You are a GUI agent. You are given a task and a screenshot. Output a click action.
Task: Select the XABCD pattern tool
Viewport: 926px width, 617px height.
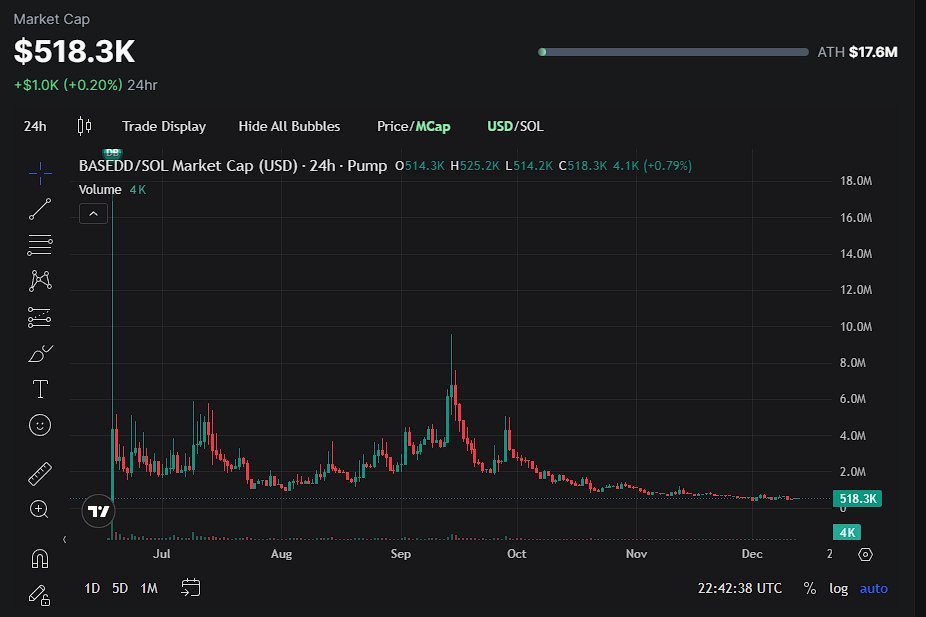(40, 281)
